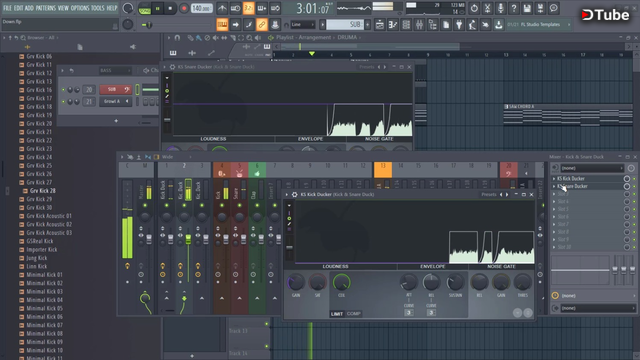Viewport: 640px width, 360px height.
Task: Open the channel rack view icon
Action: pos(406,25)
